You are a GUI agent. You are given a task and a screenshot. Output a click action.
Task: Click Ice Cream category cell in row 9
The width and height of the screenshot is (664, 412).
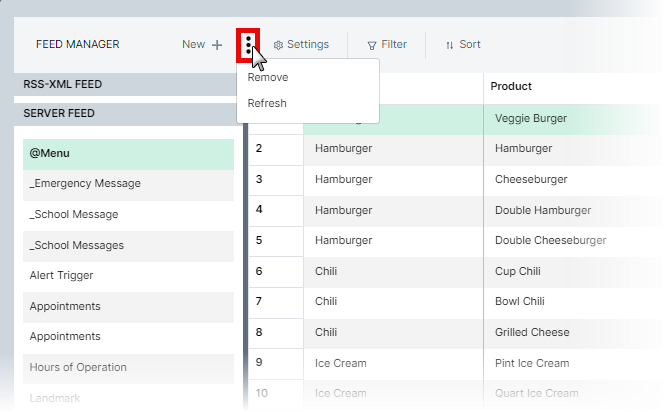(393, 364)
